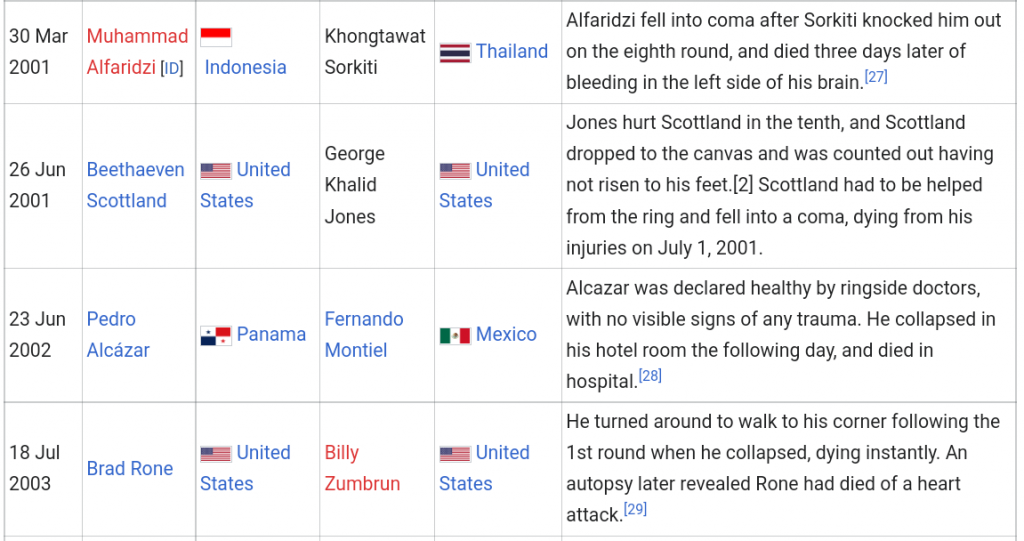
Task: Click the US flag beside Brad Rone
Action: [216, 453]
